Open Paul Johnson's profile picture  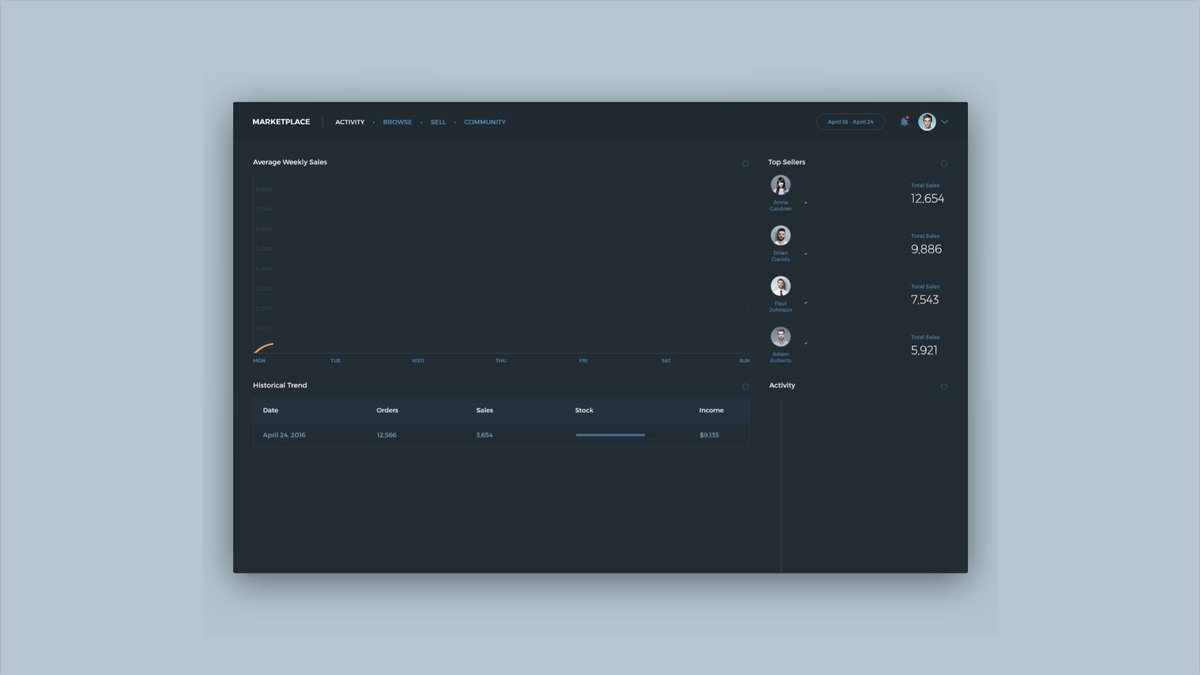(780, 285)
